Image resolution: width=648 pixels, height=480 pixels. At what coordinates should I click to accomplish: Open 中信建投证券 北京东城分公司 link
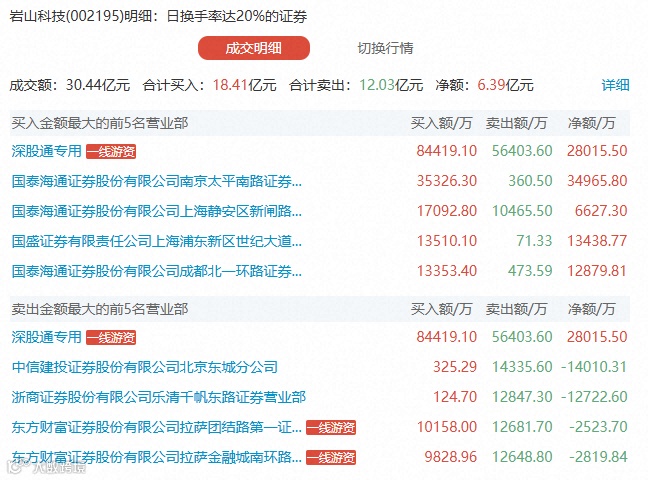pos(145,367)
